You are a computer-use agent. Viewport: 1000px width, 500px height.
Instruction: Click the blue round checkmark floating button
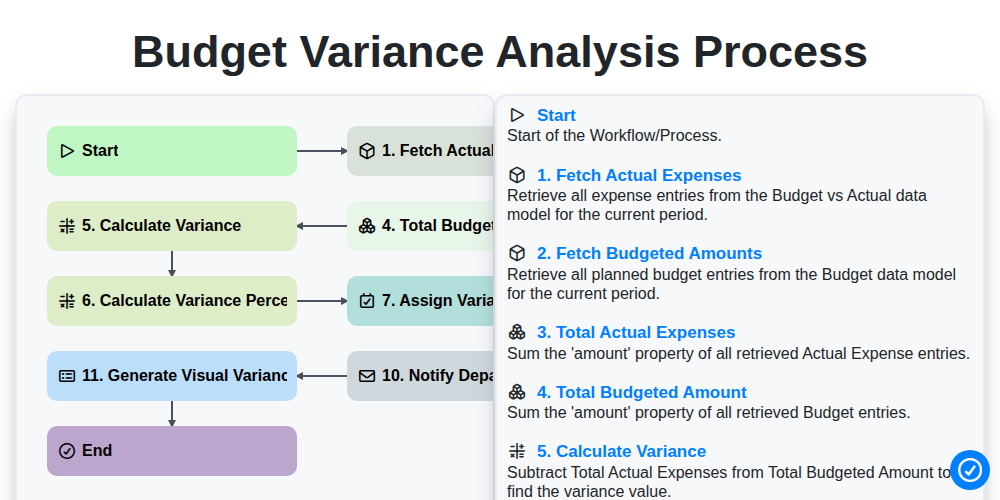(x=969, y=470)
